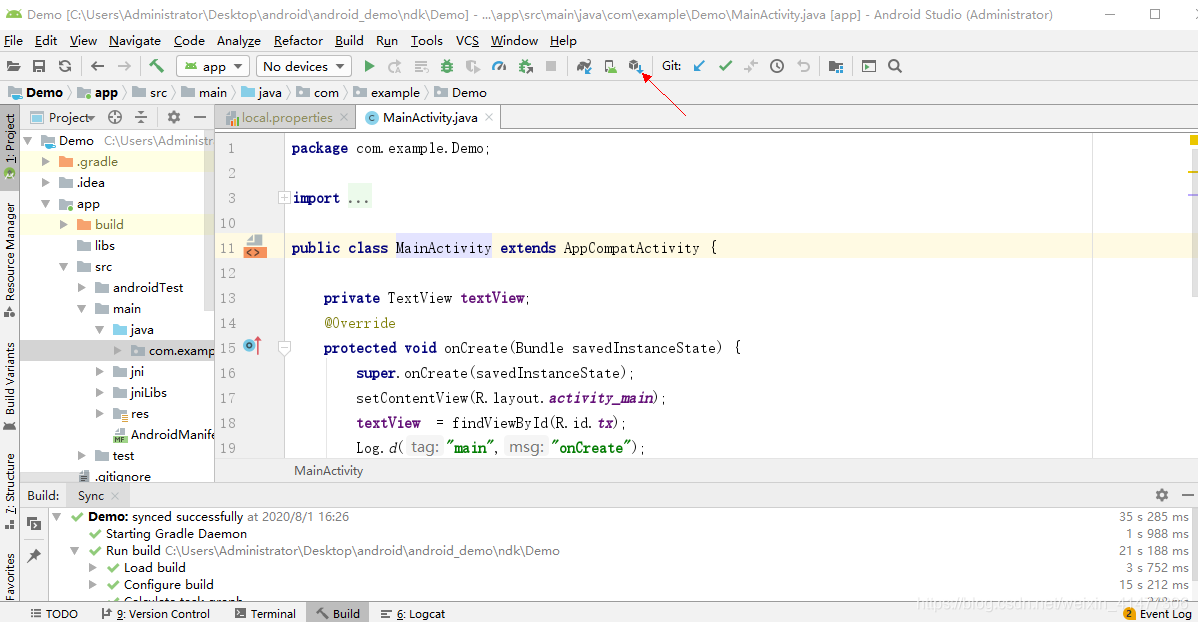Select the jniLibs folder in tree
1198x622 pixels.
click(x=148, y=392)
